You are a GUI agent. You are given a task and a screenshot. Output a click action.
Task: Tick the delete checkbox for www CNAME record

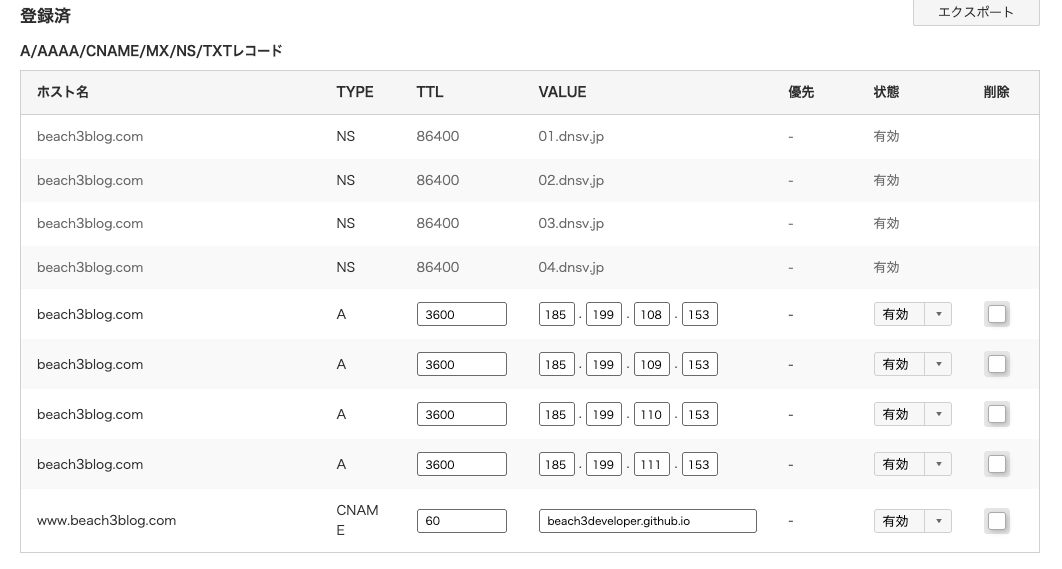(x=996, y=521)
